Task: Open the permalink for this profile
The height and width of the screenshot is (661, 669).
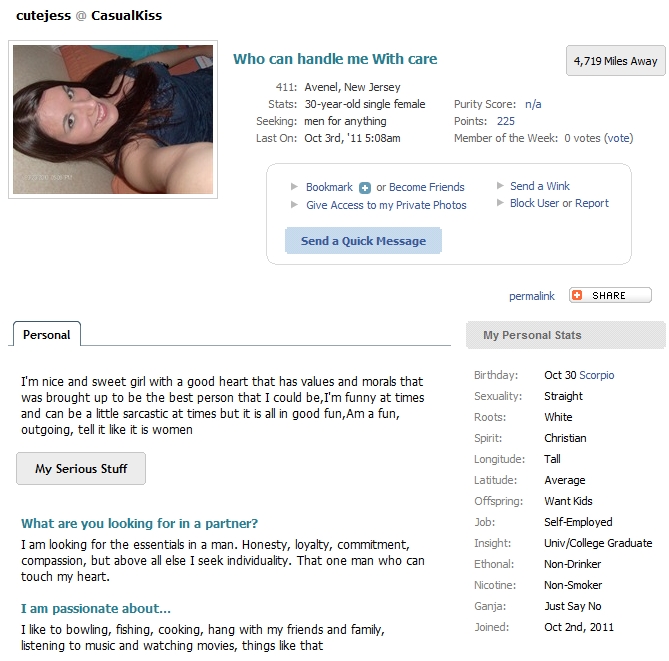Action: [x=532, y=296]
